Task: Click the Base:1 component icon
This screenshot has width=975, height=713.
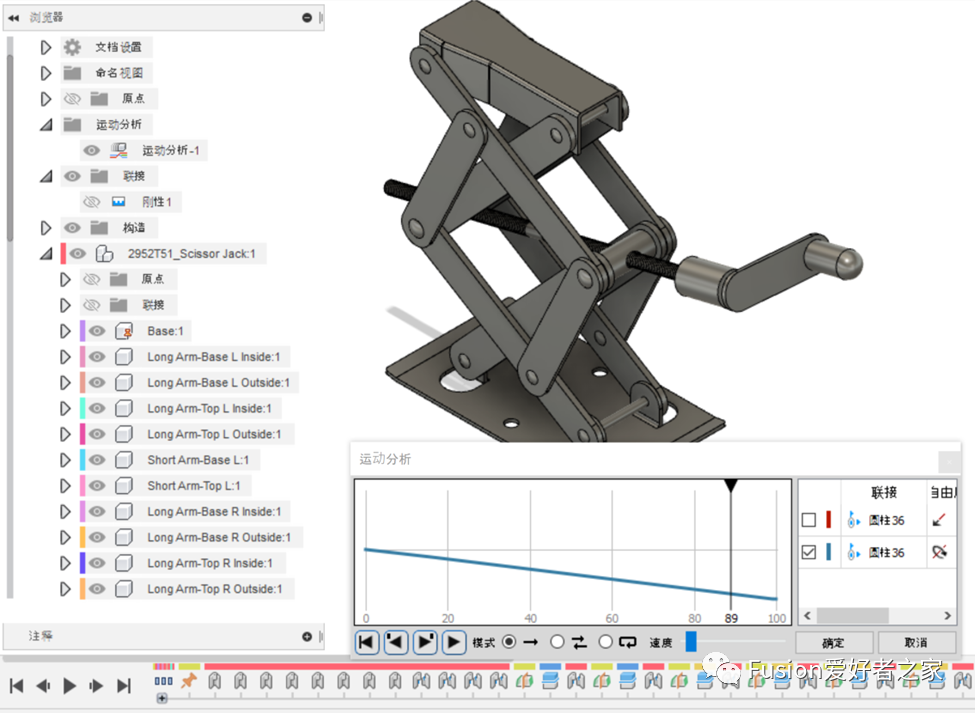Action: point(124,331)
